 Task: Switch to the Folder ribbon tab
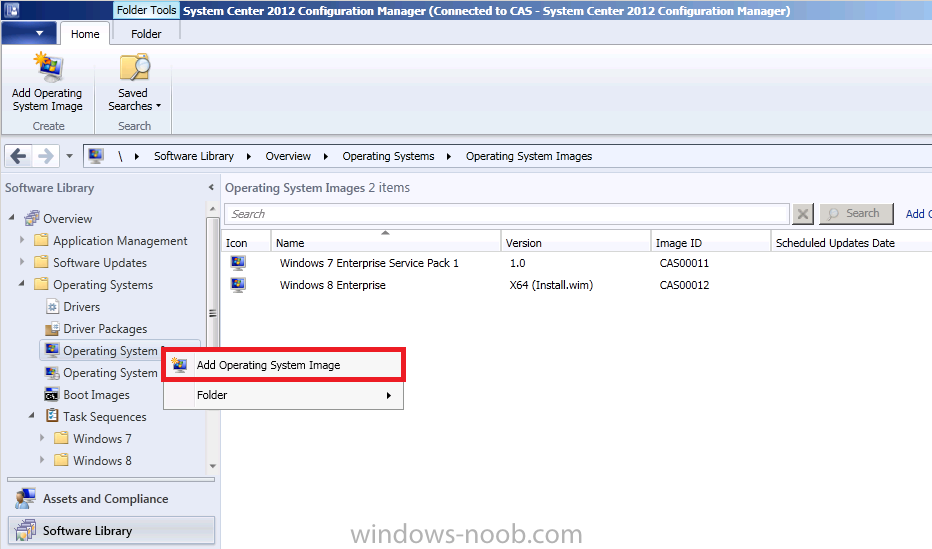click(146, 34)
